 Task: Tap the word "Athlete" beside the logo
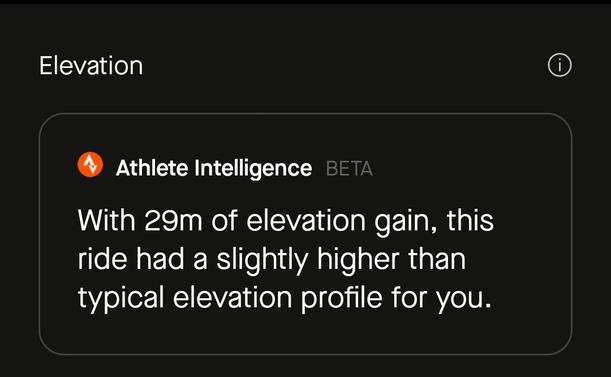click(x=152, y=168)
